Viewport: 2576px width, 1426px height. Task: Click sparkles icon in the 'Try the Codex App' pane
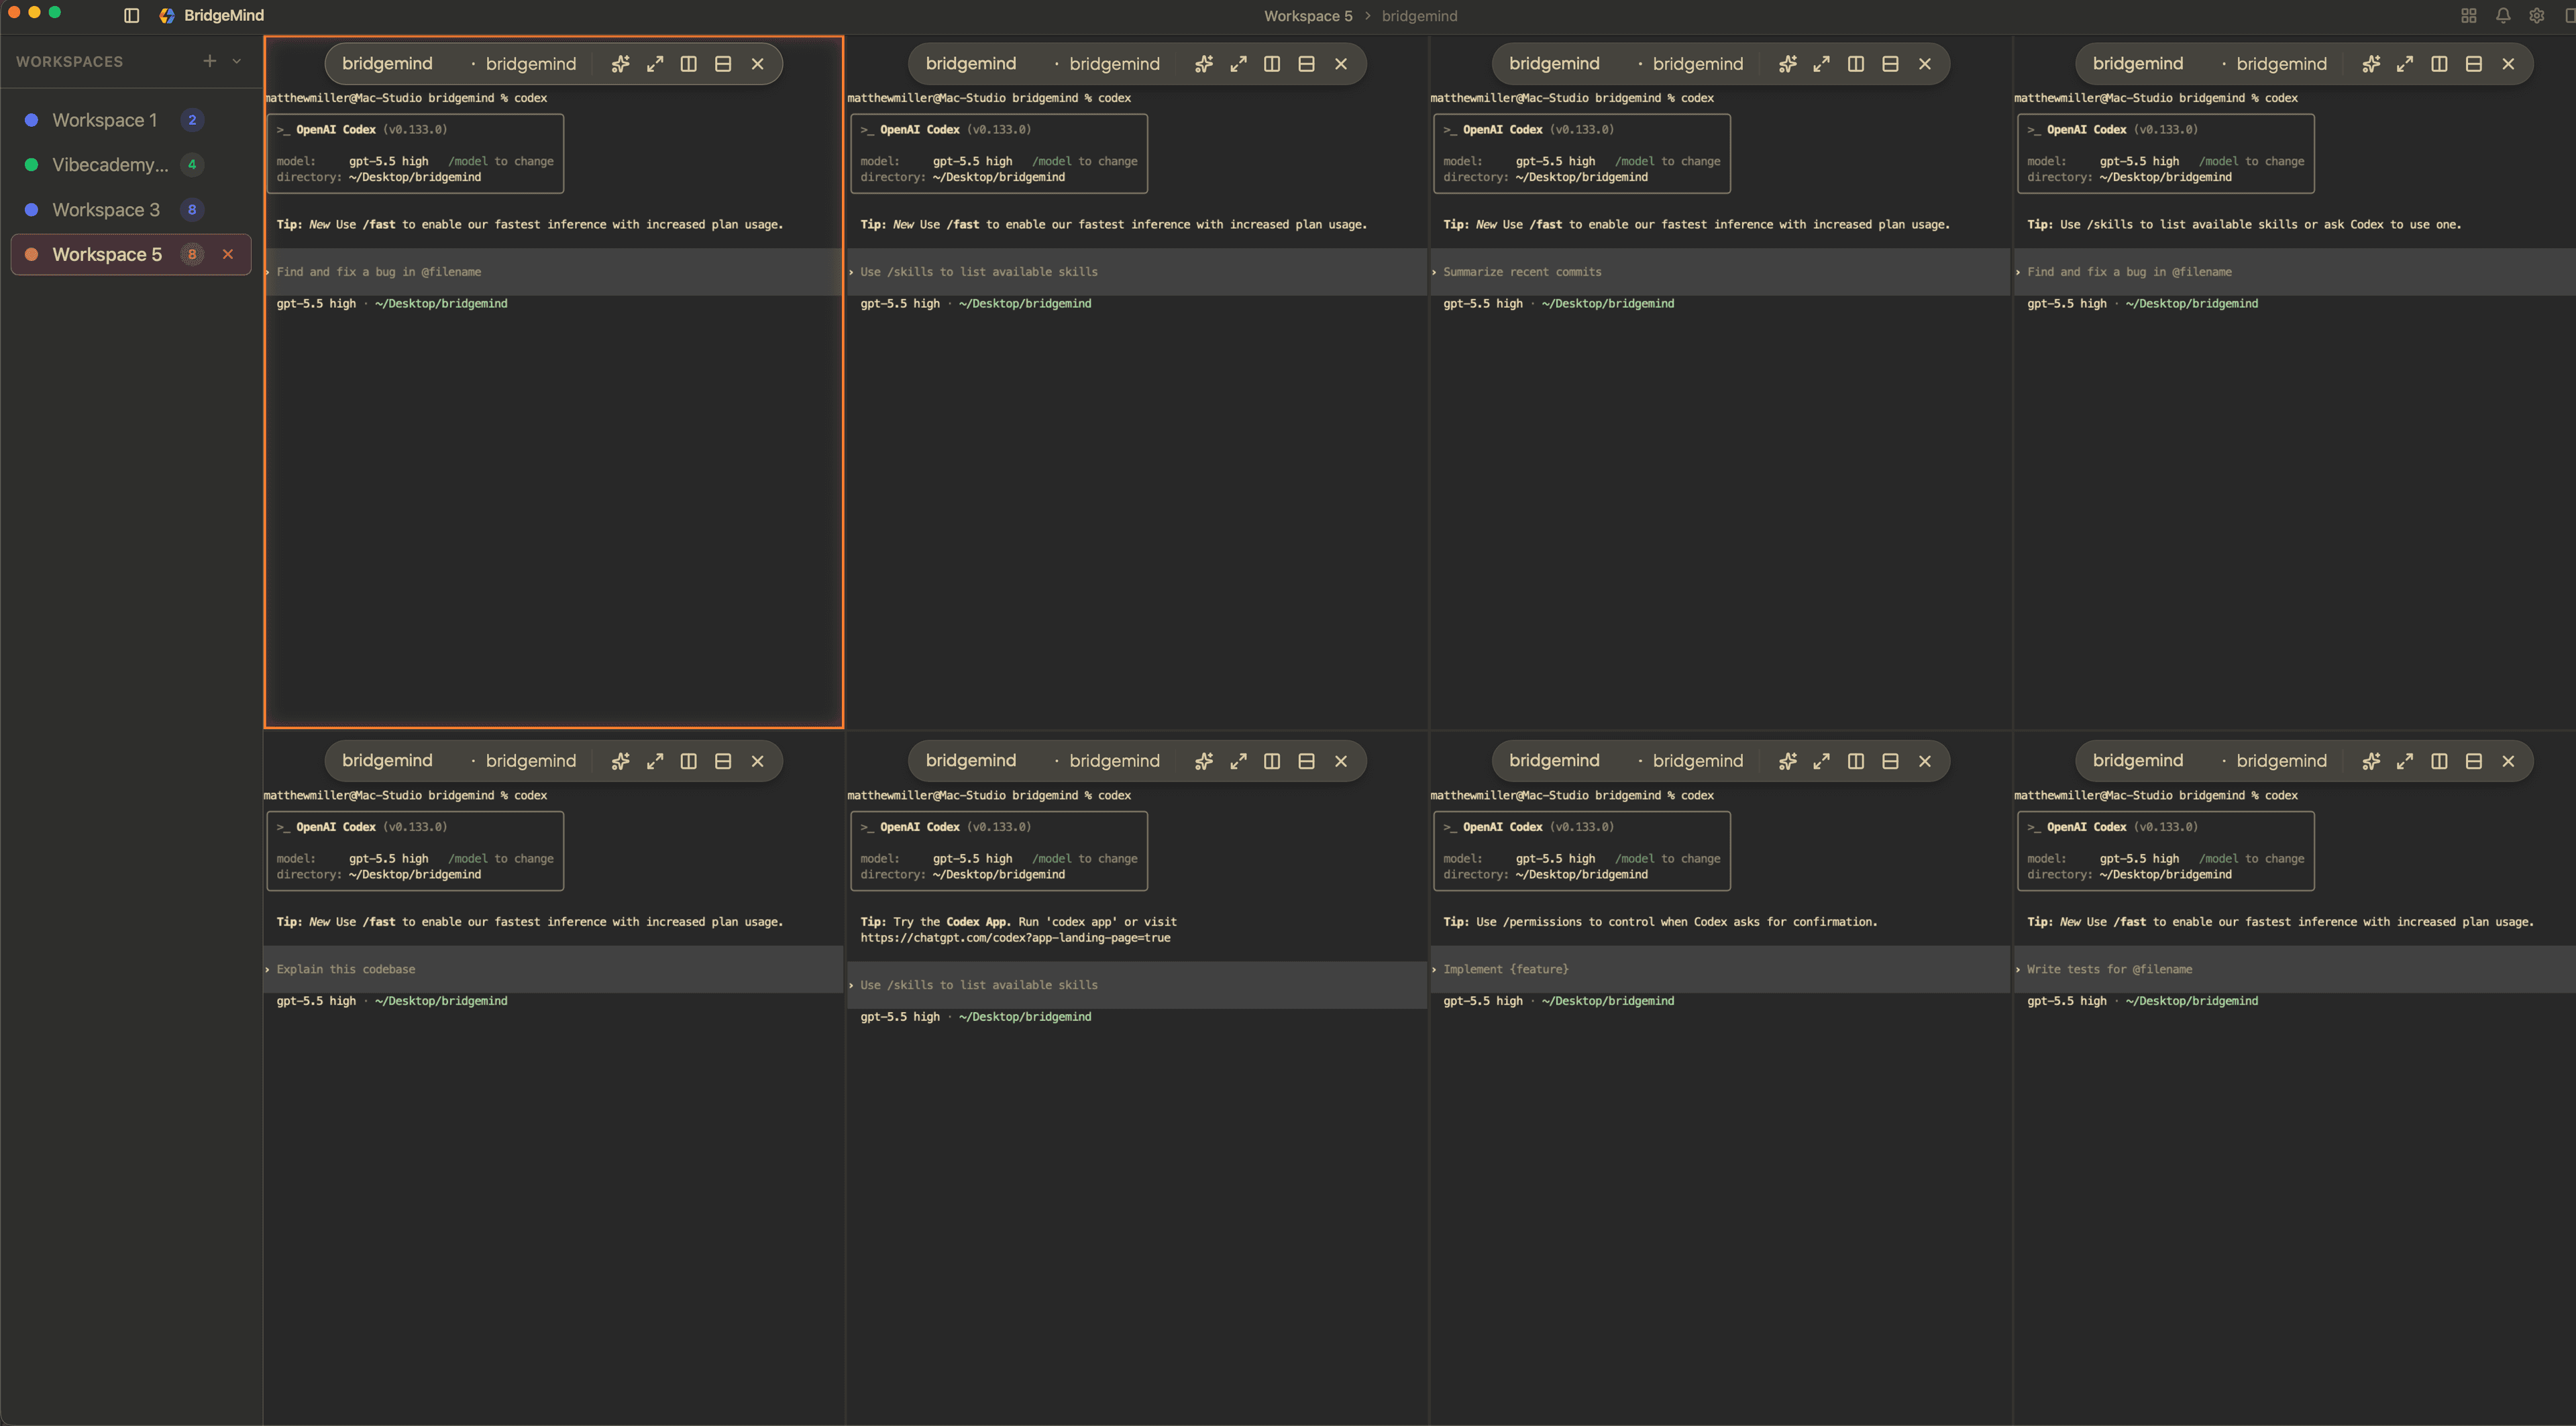click(x=1204, y=761)
